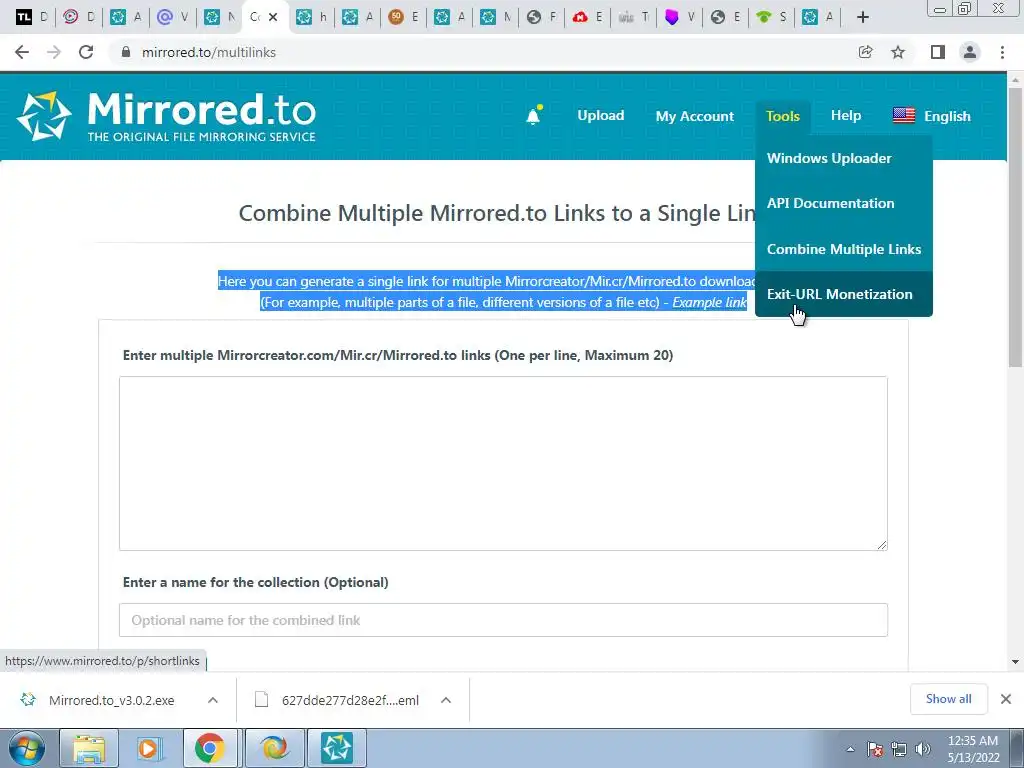Close the downloads bar

coord(1006,699)
